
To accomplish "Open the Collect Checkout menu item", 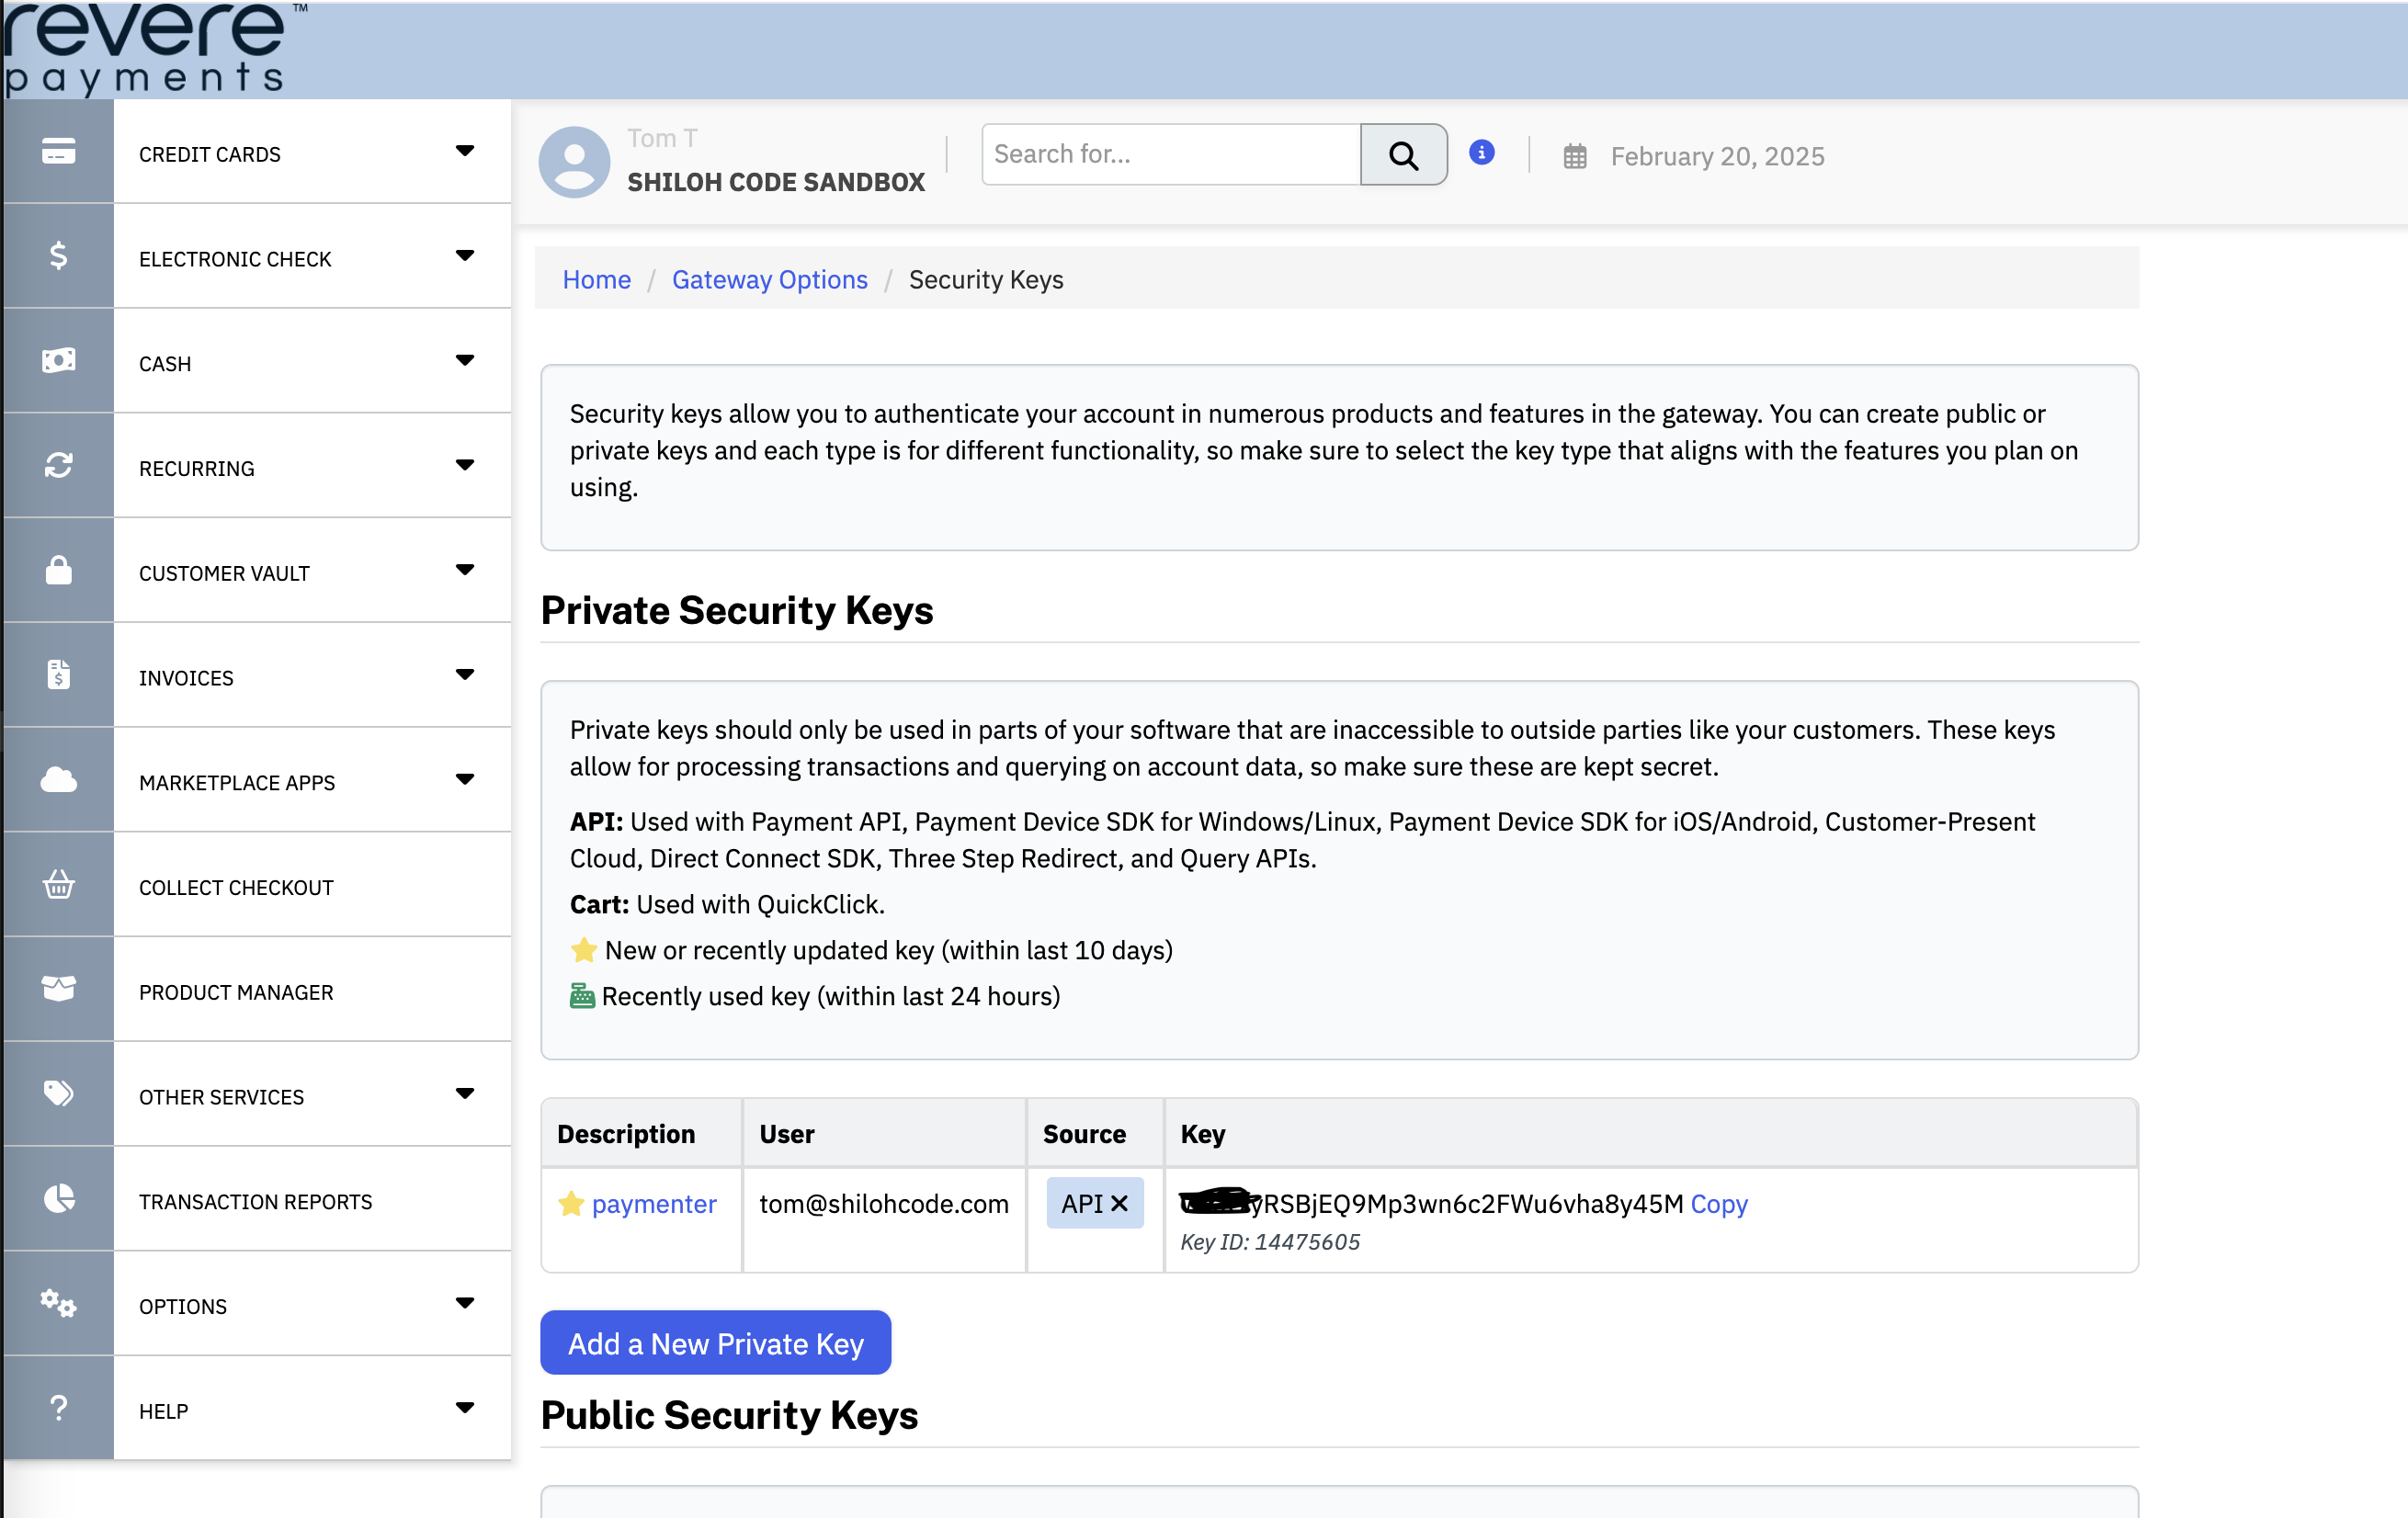I will (x=236, y=888).
